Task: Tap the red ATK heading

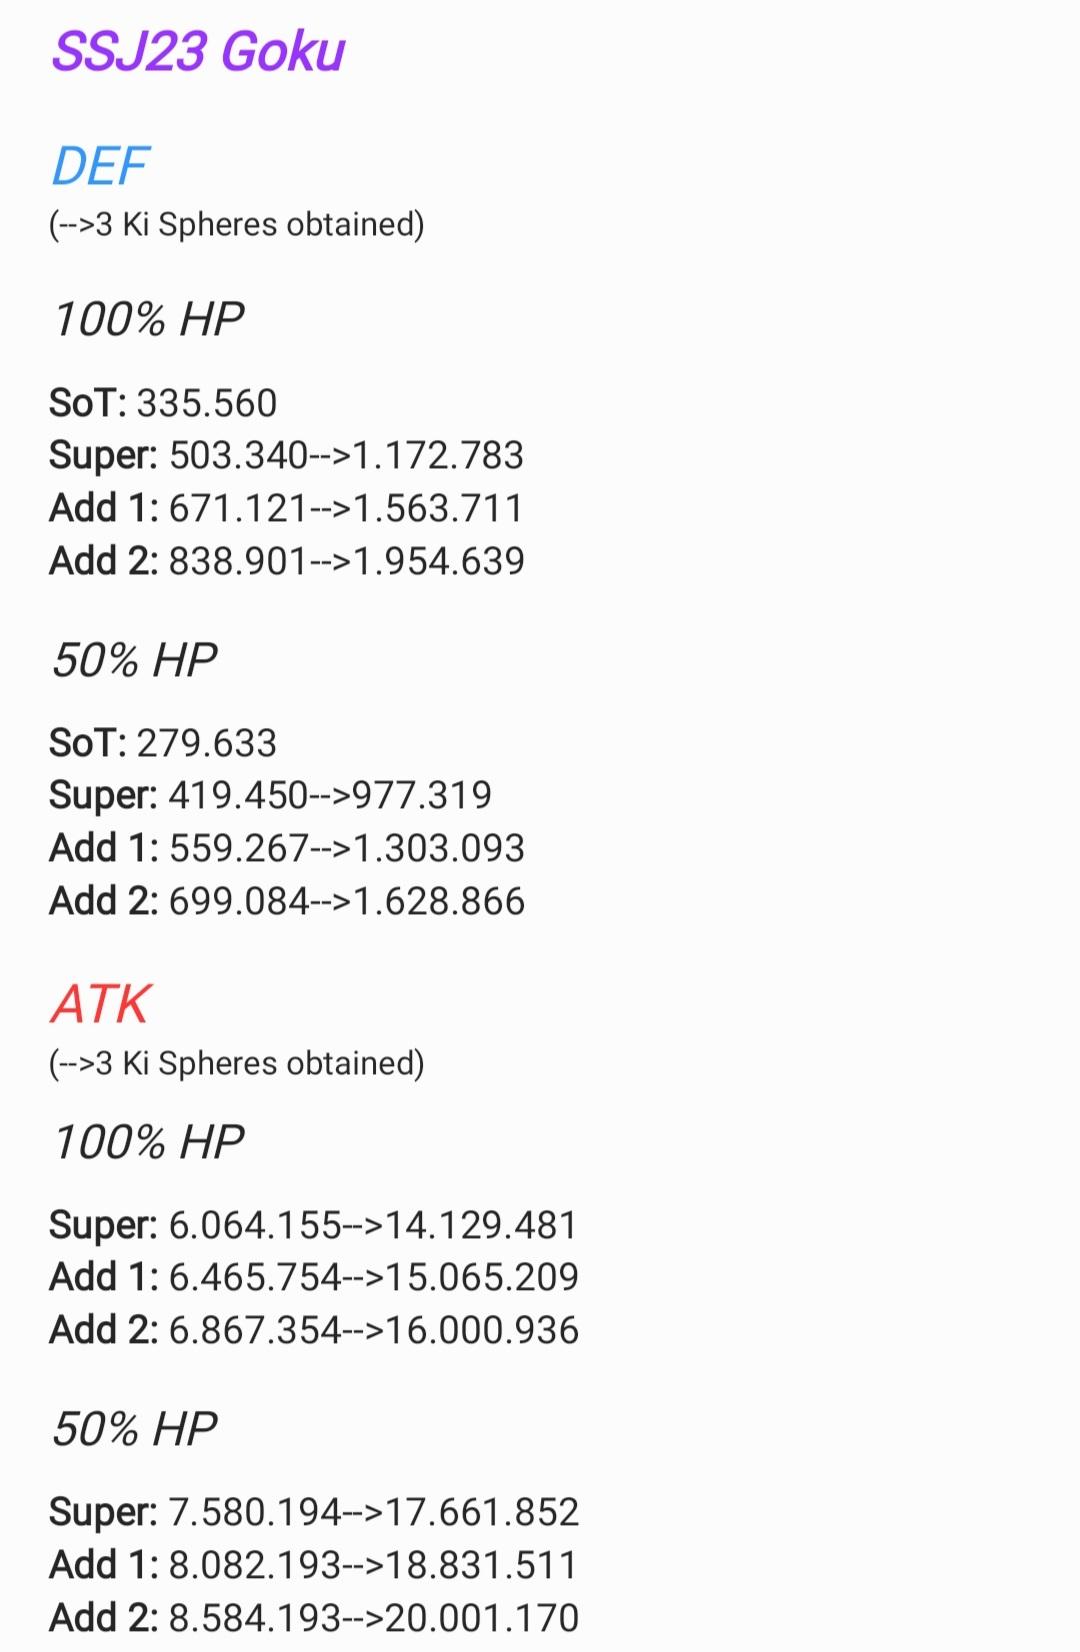Action: click(x=101, y=1004)
